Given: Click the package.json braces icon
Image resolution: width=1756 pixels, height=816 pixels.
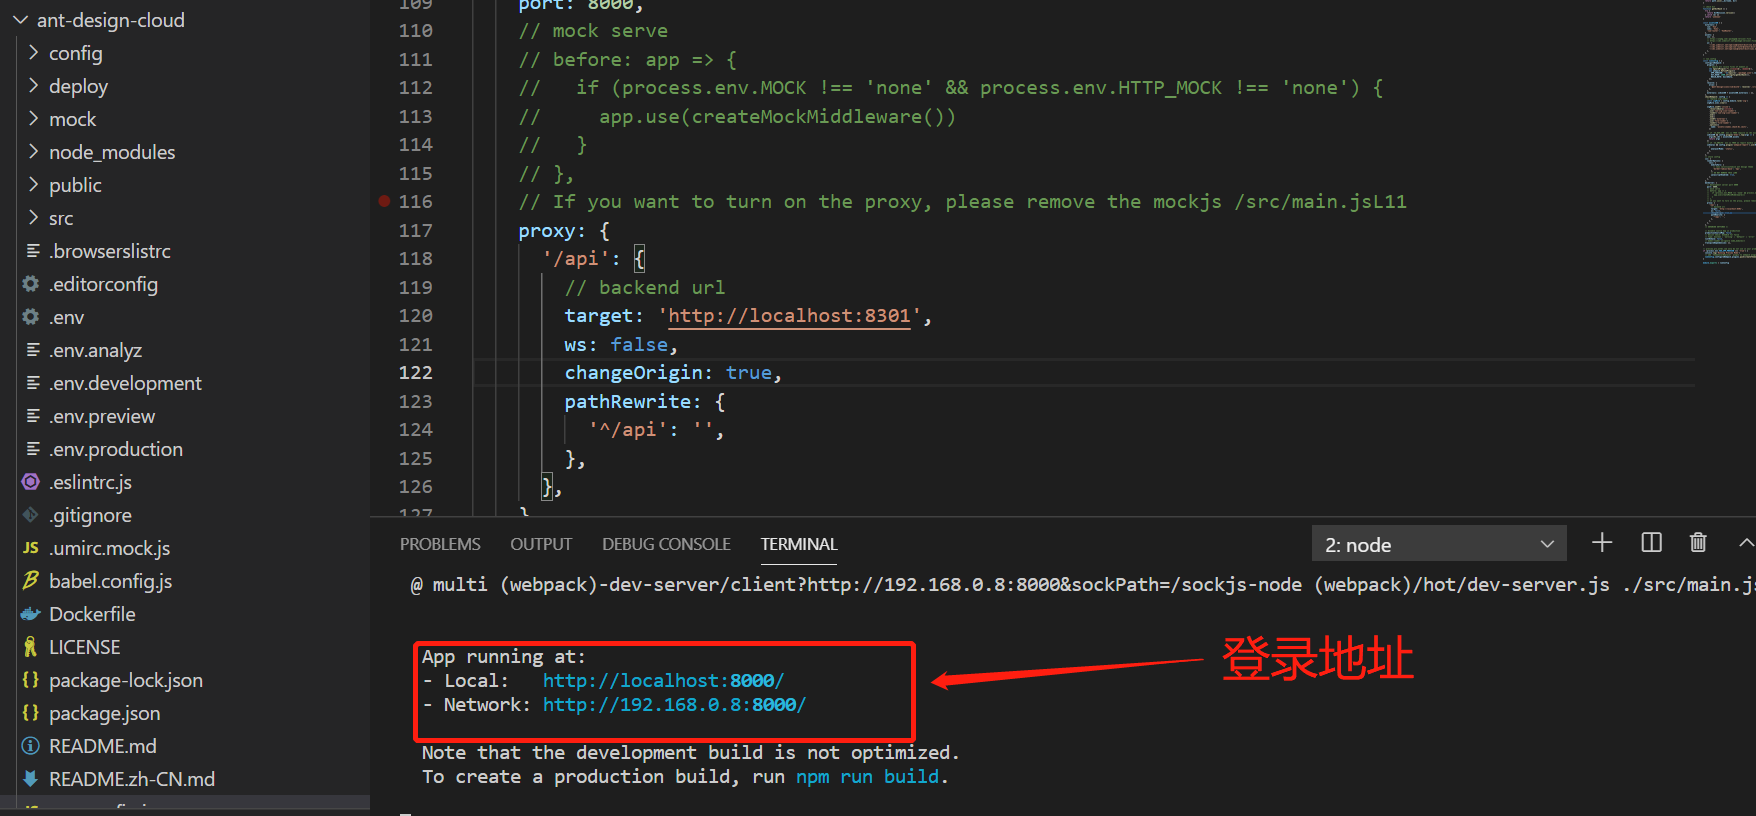Looking at the screenshot, I should 31,713.
